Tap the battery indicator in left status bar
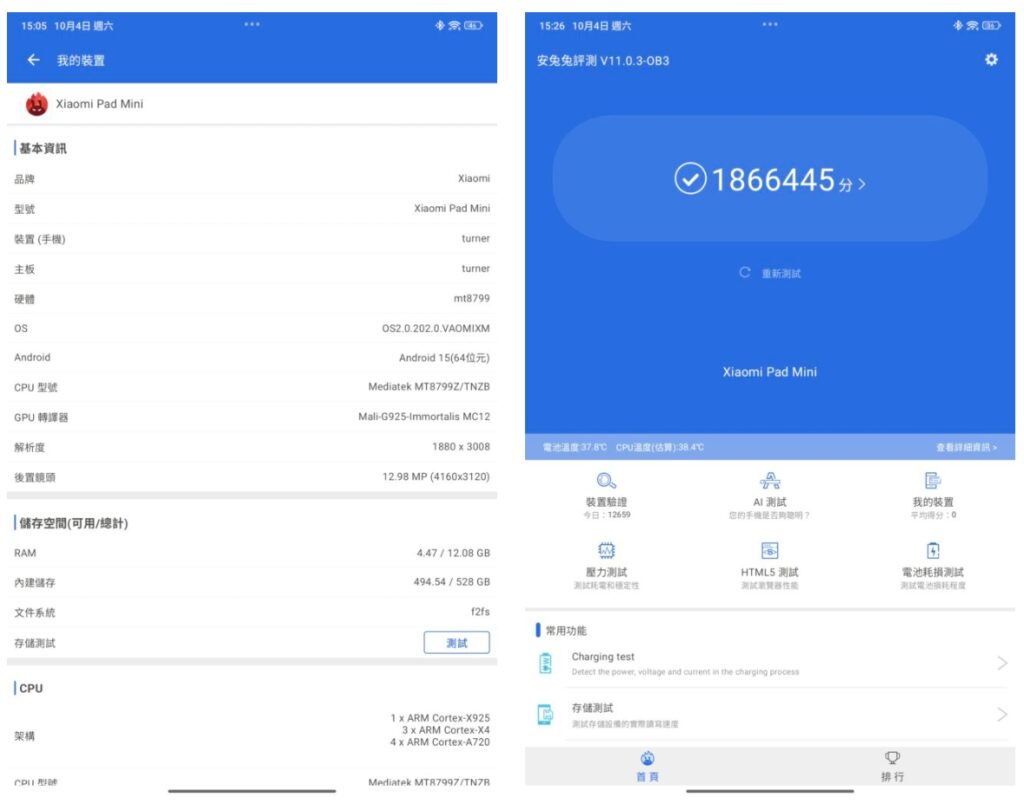The image size is (1024, 805). (473, 25)
